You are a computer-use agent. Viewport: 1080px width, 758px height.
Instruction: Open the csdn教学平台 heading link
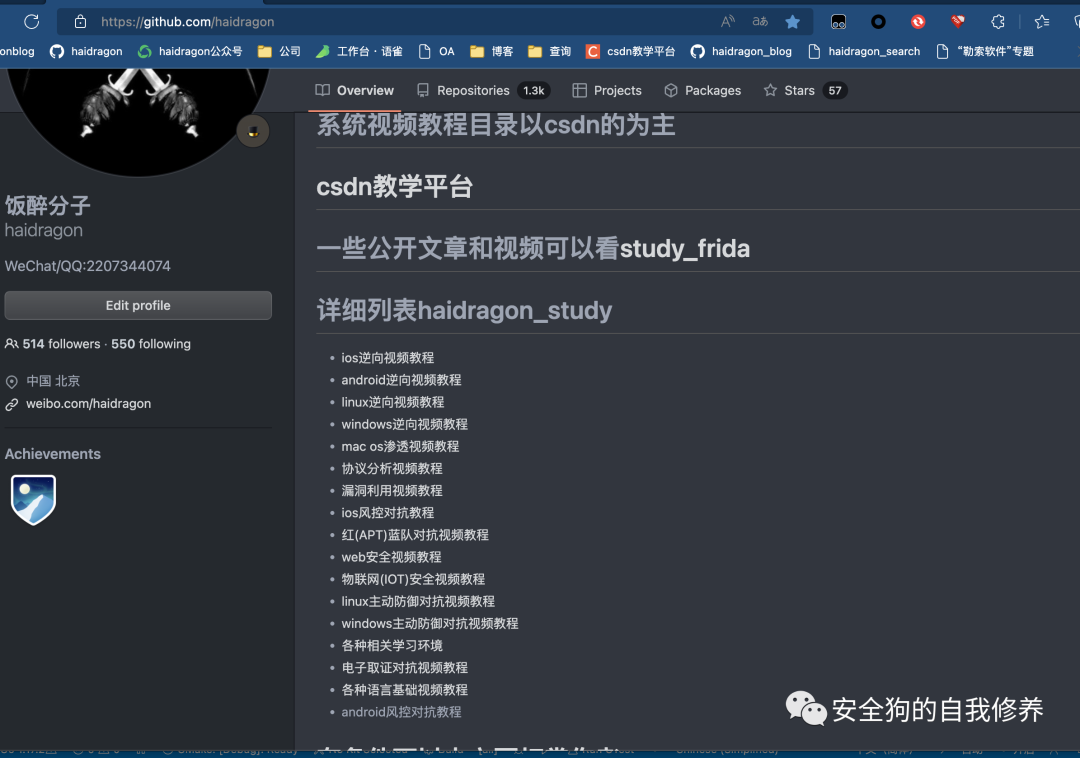pyautogui.click(x=394, y=187)
